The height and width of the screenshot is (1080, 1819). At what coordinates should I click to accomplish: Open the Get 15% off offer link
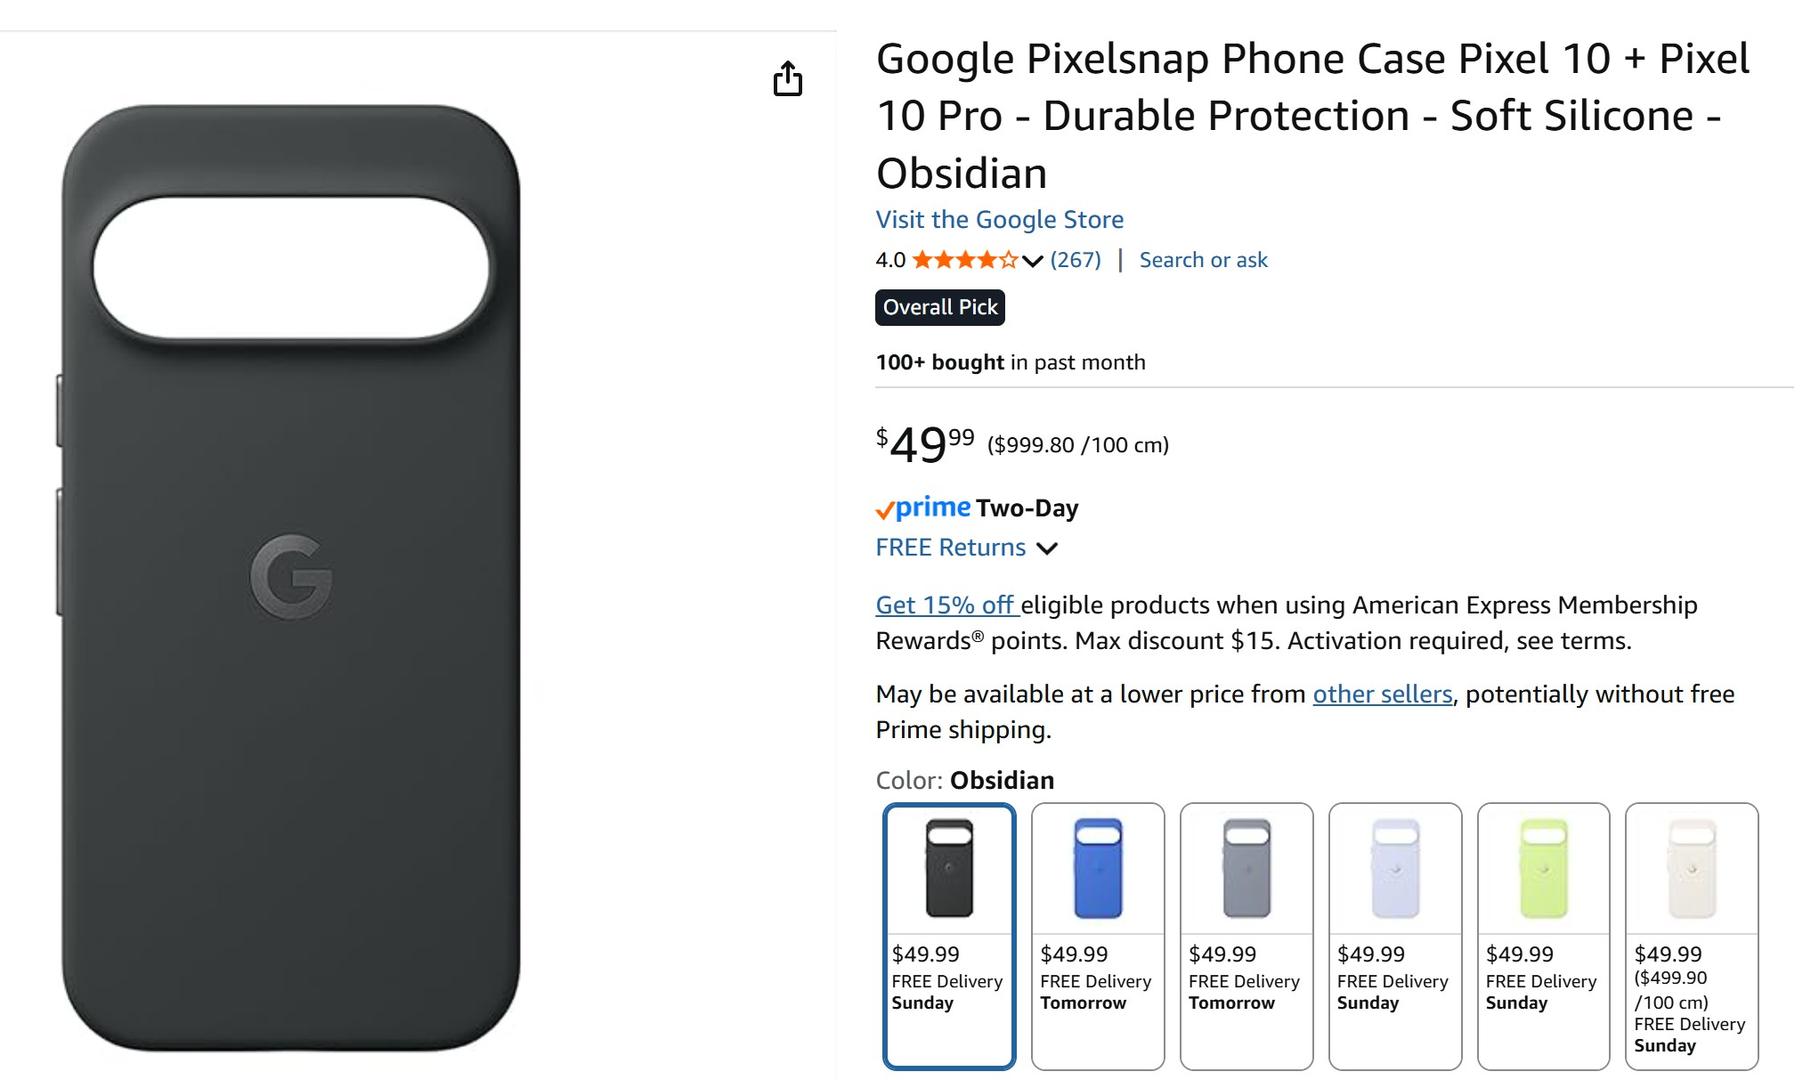click(x=946, y=605)
